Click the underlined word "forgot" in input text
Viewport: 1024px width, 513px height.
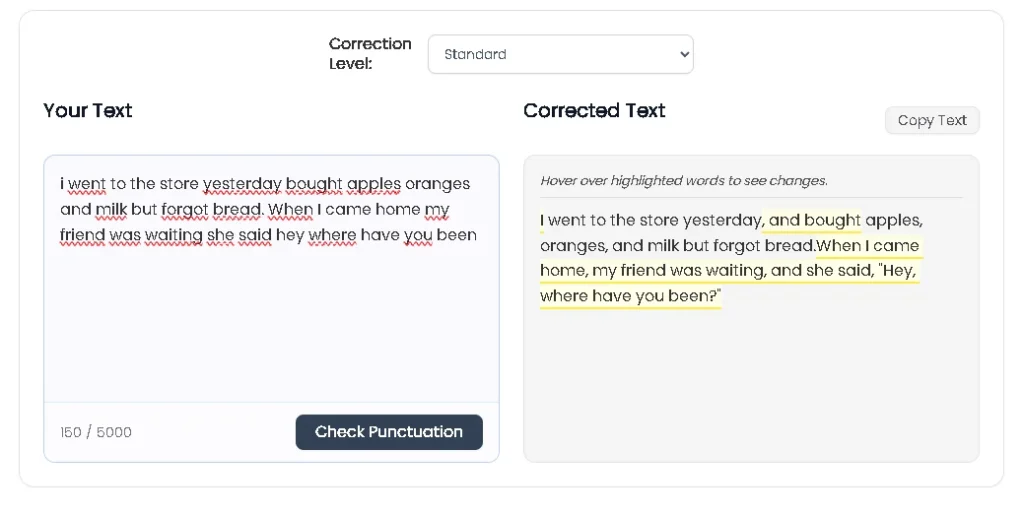(x=186, y=210)
